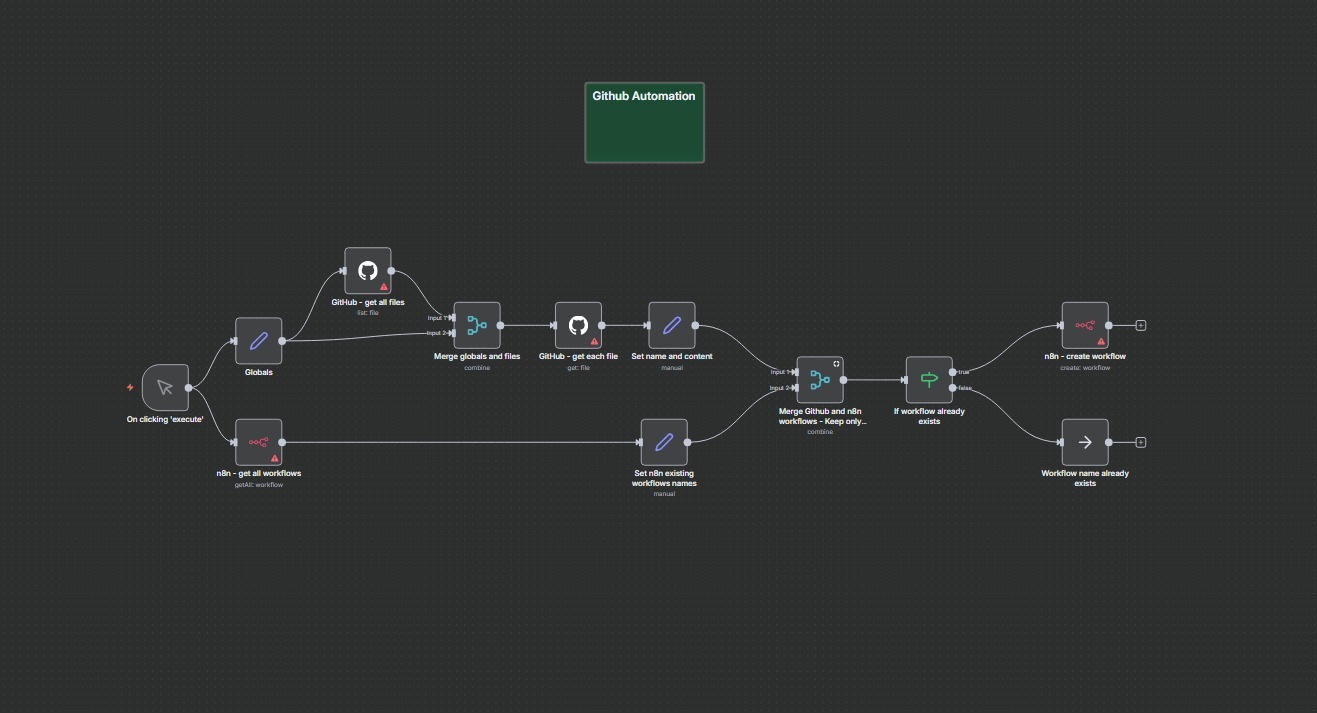Screen dimensions: 1317x713
Task: Select the 'n8n - create workflow' node
Action: click(x=1085, y=325)
